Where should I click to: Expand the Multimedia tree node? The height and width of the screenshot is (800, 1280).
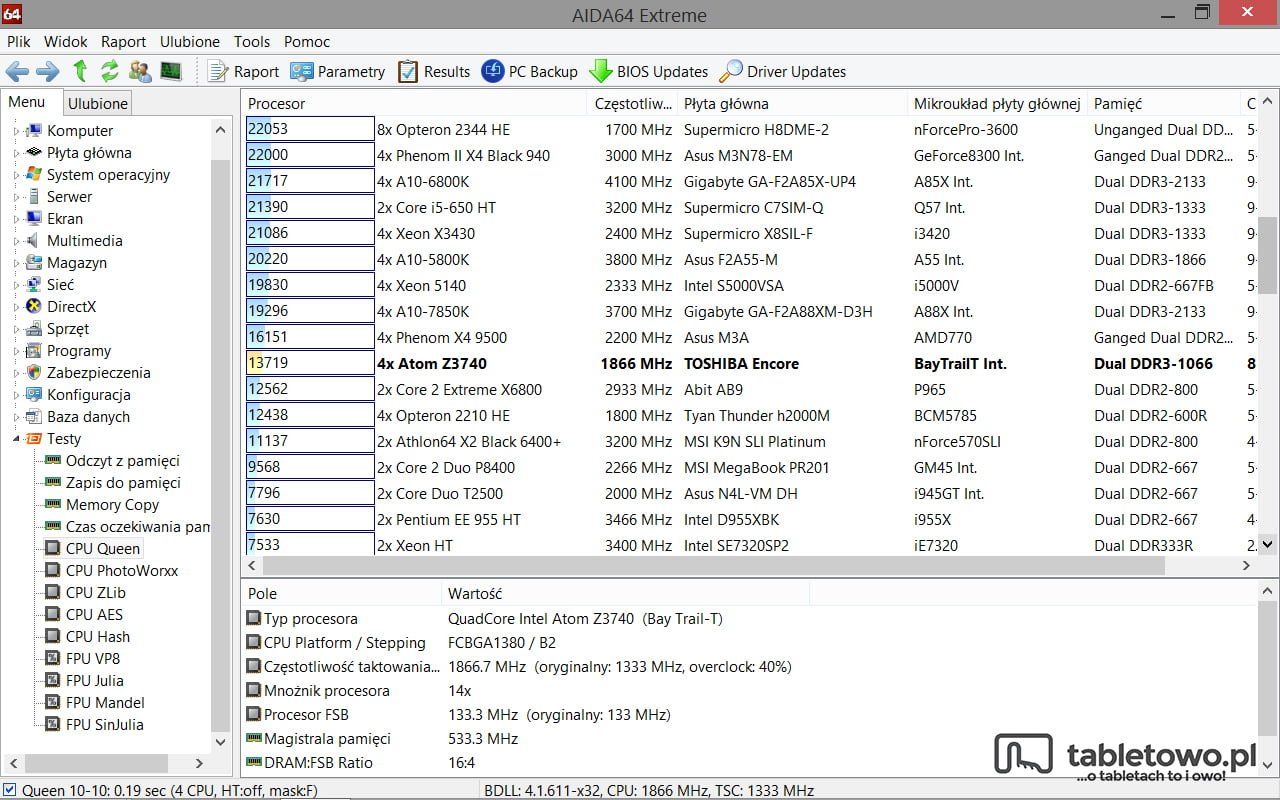[x=16, y=241]
